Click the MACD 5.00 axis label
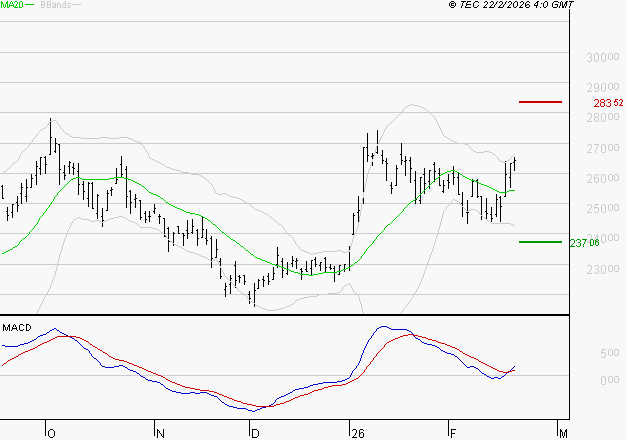The height and width of the screenshot is (440, 627). (x=610, y=353)
